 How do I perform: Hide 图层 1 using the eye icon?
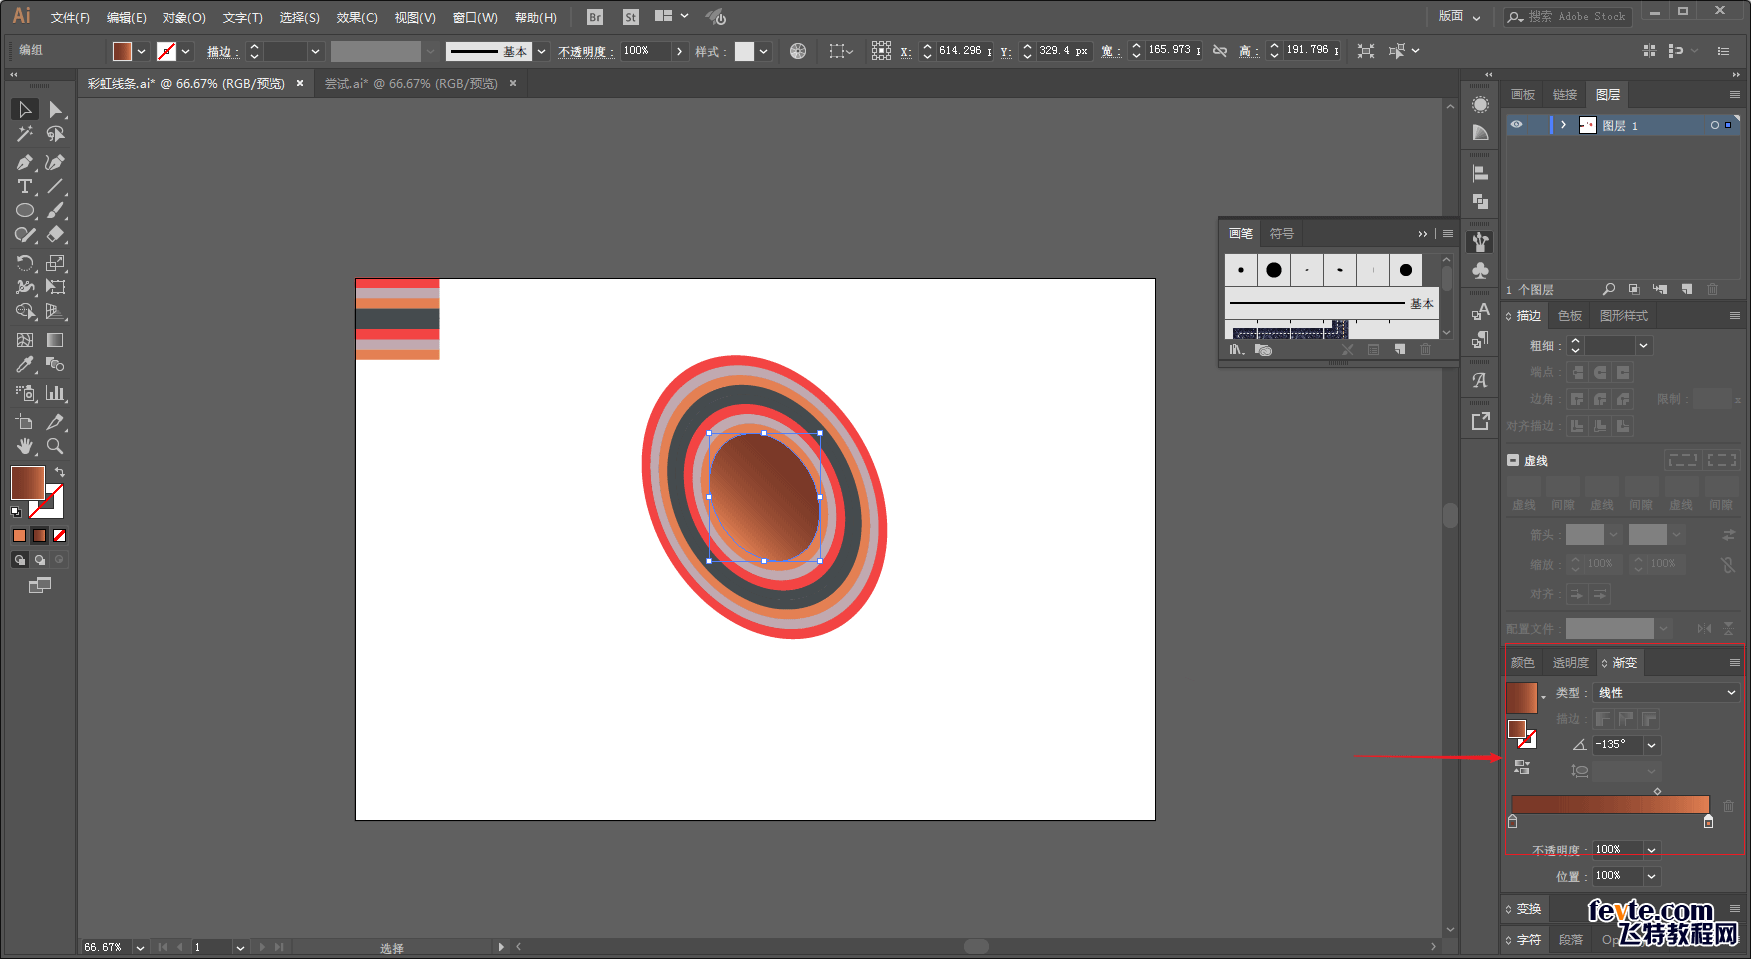[x=1516, y=125]
